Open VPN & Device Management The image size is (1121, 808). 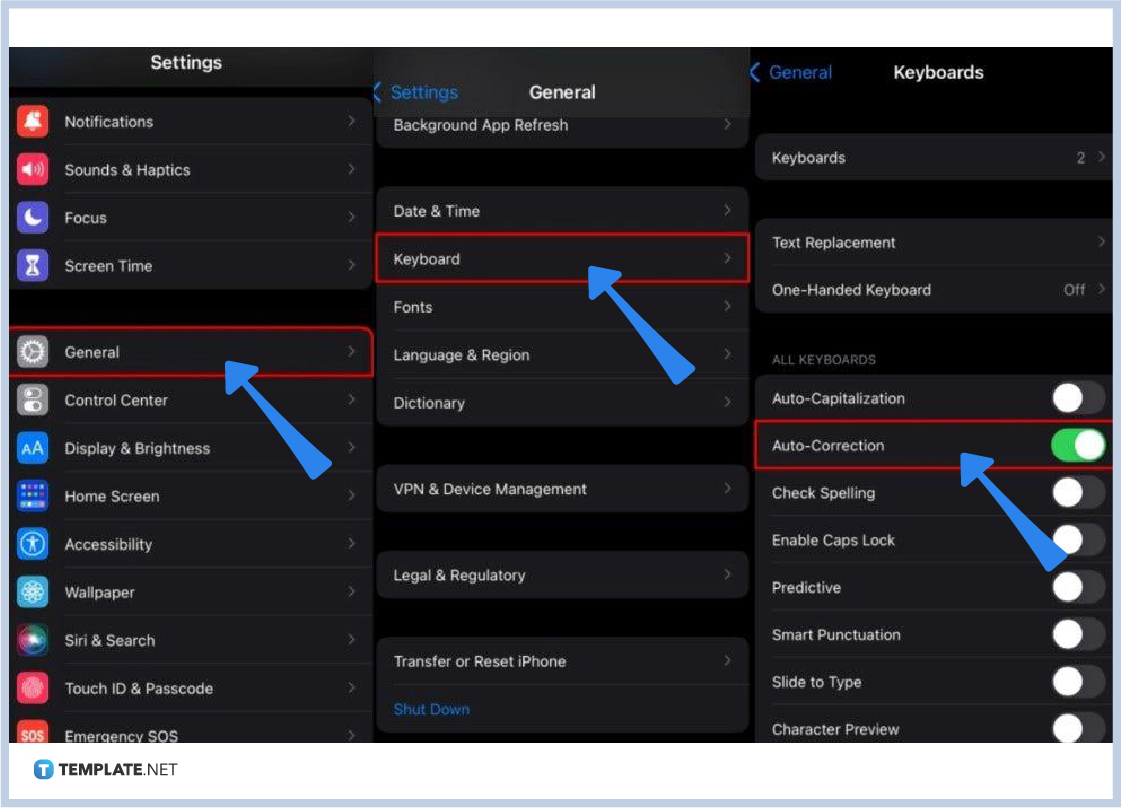pos(563,488)
